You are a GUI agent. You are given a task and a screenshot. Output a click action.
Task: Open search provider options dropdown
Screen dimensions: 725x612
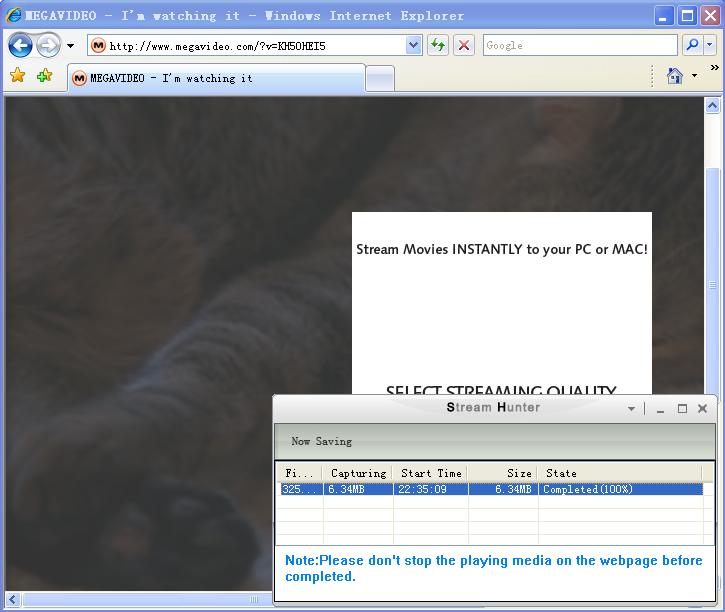coord(710,45)
